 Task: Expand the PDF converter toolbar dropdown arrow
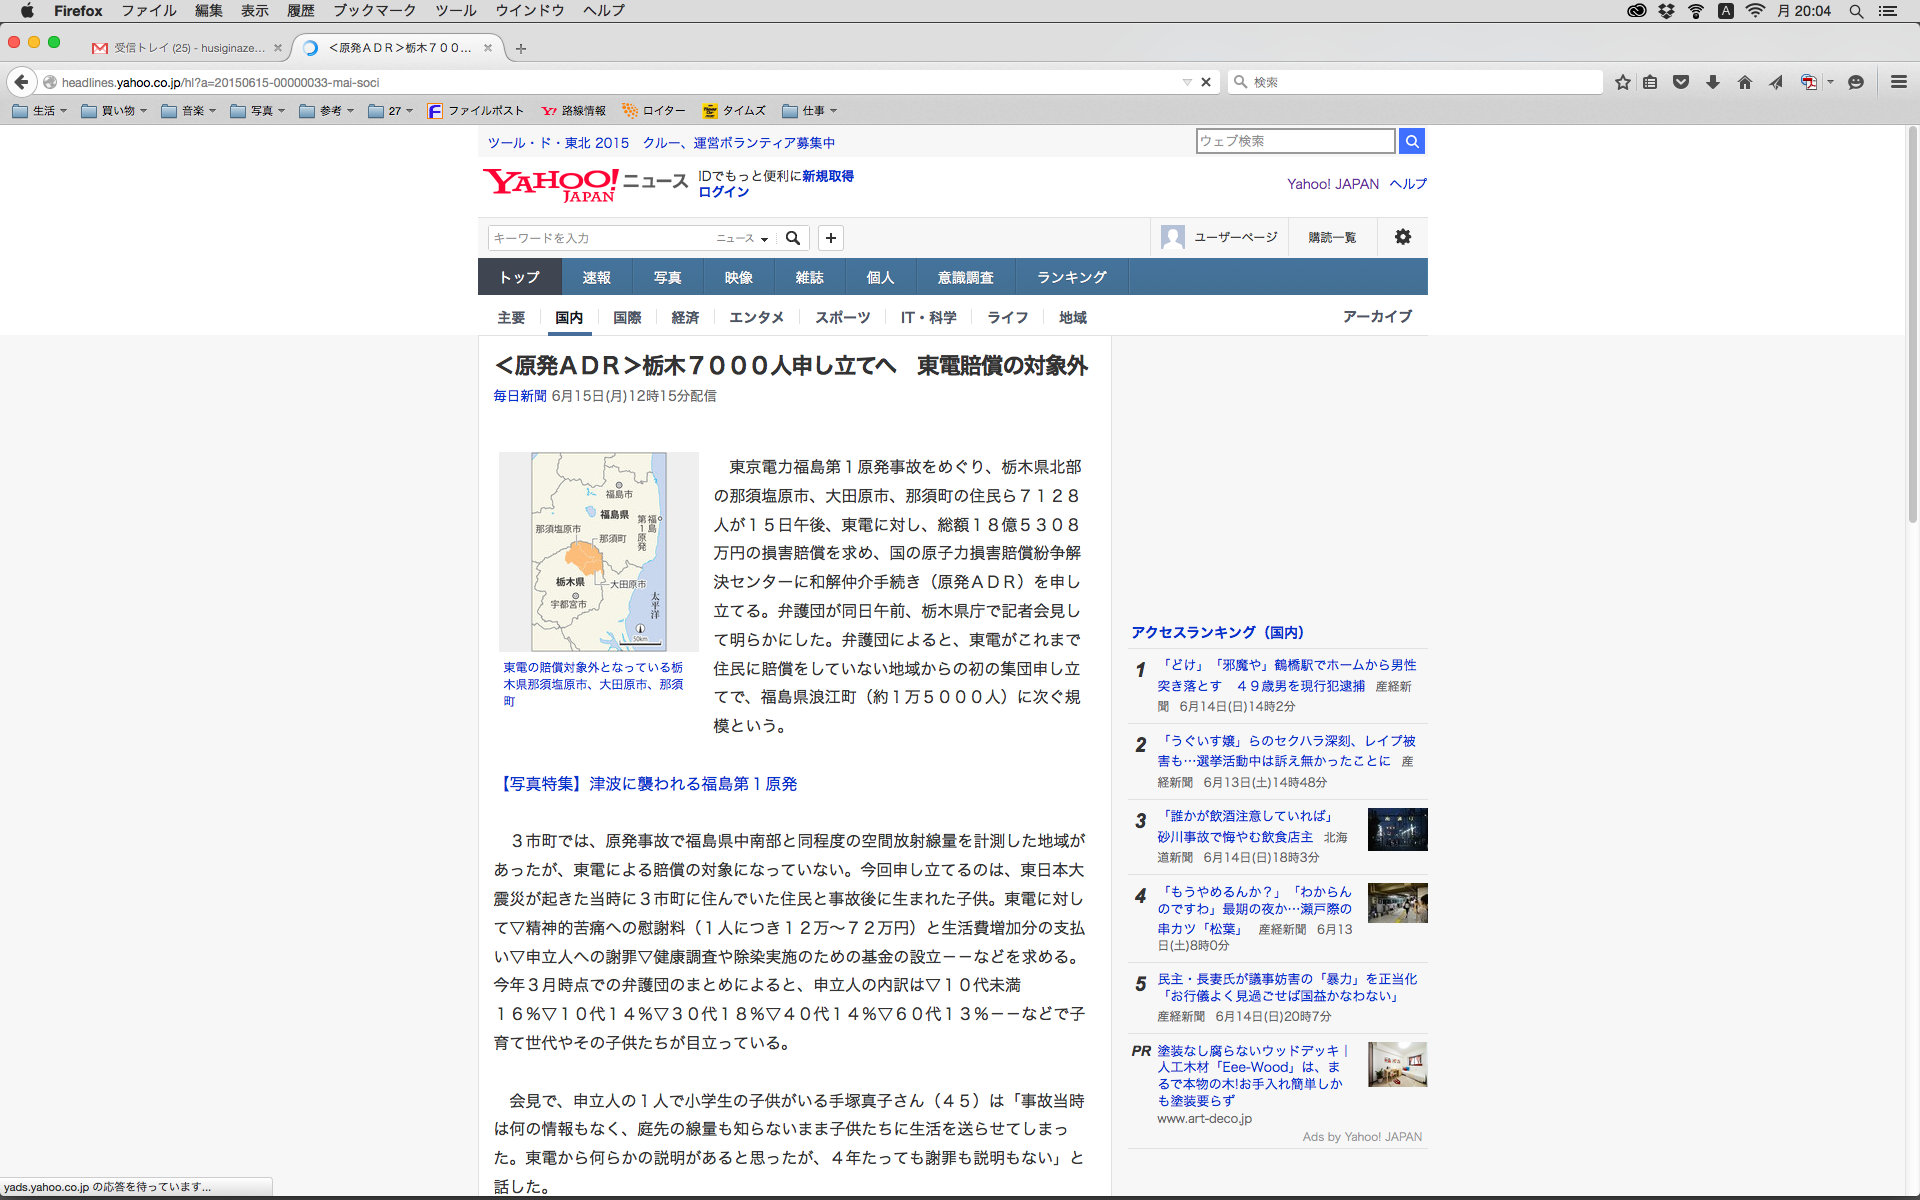1830,82
